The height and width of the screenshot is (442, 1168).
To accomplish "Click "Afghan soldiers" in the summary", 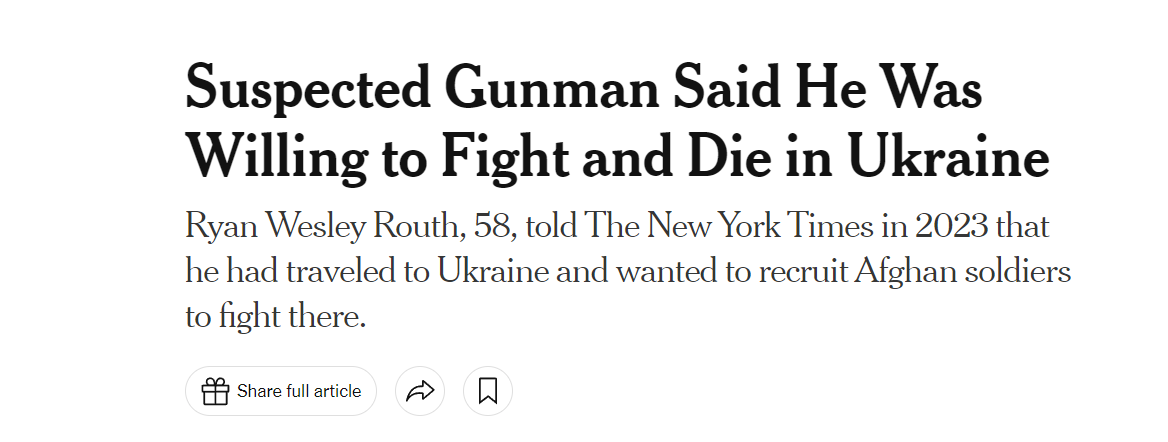I will point(962,272).
